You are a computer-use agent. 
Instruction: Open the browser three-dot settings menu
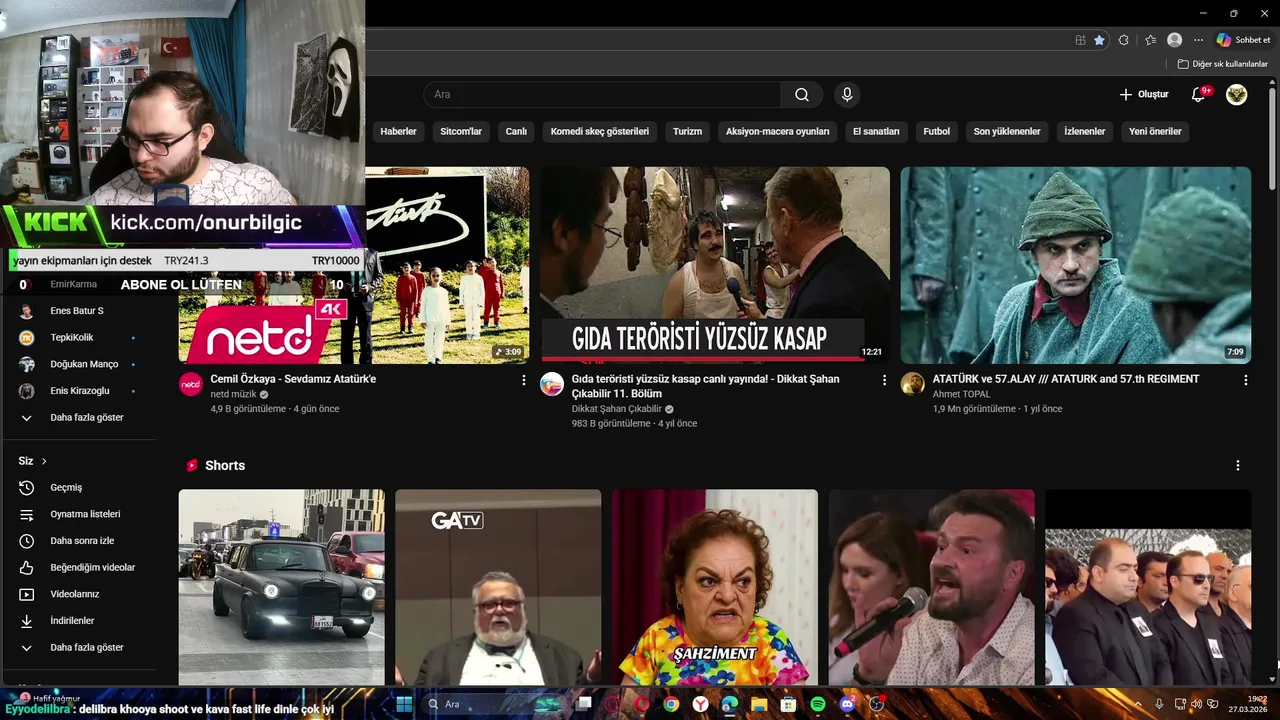pos(1198,40)
